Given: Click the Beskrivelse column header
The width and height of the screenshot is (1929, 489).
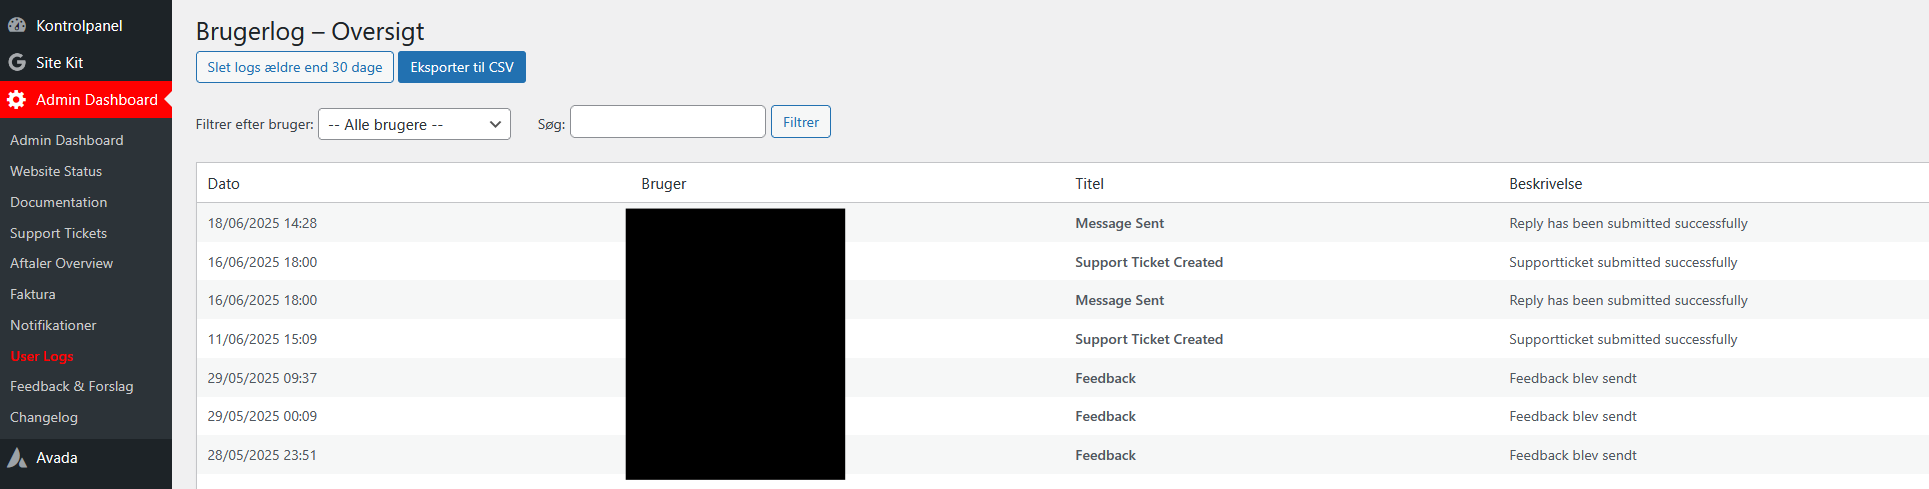Looking at the screenshot, I should pyautogui.click(x=1546, y=184).
